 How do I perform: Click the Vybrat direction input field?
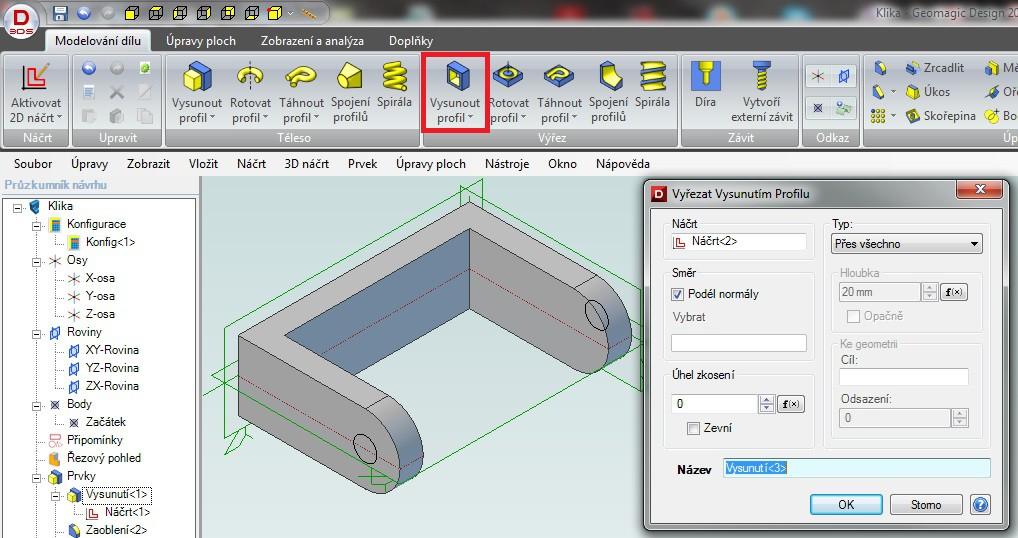(739, 343)
